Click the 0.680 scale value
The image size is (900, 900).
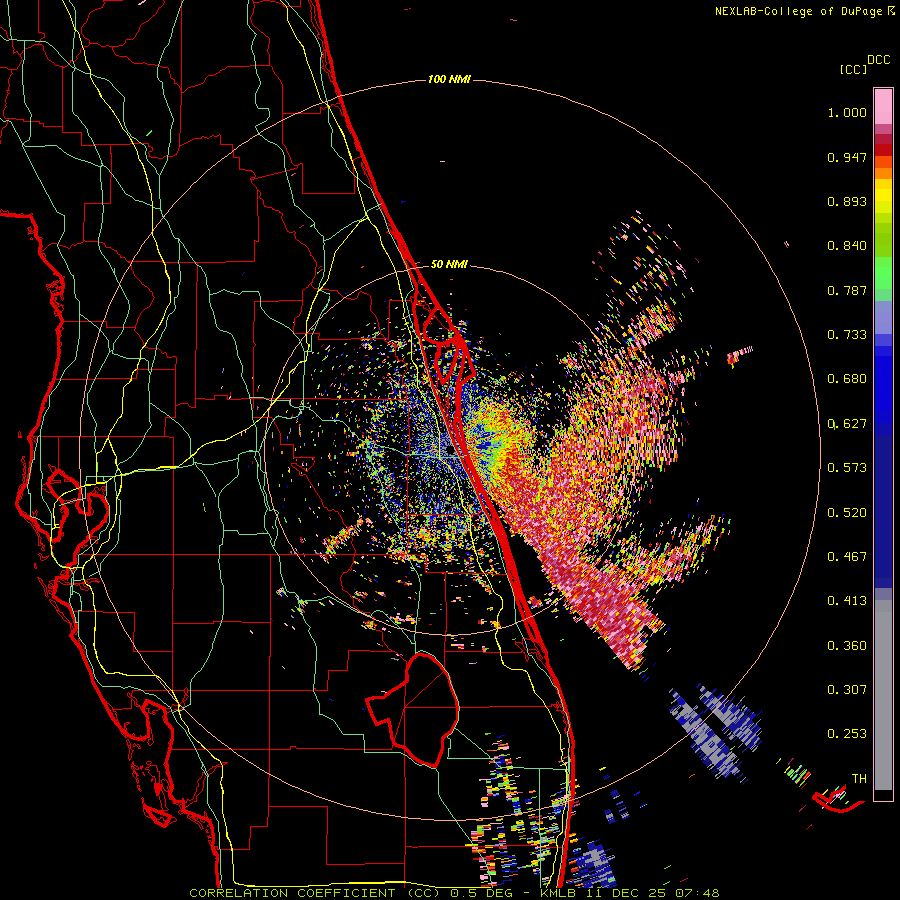[847, 379]
